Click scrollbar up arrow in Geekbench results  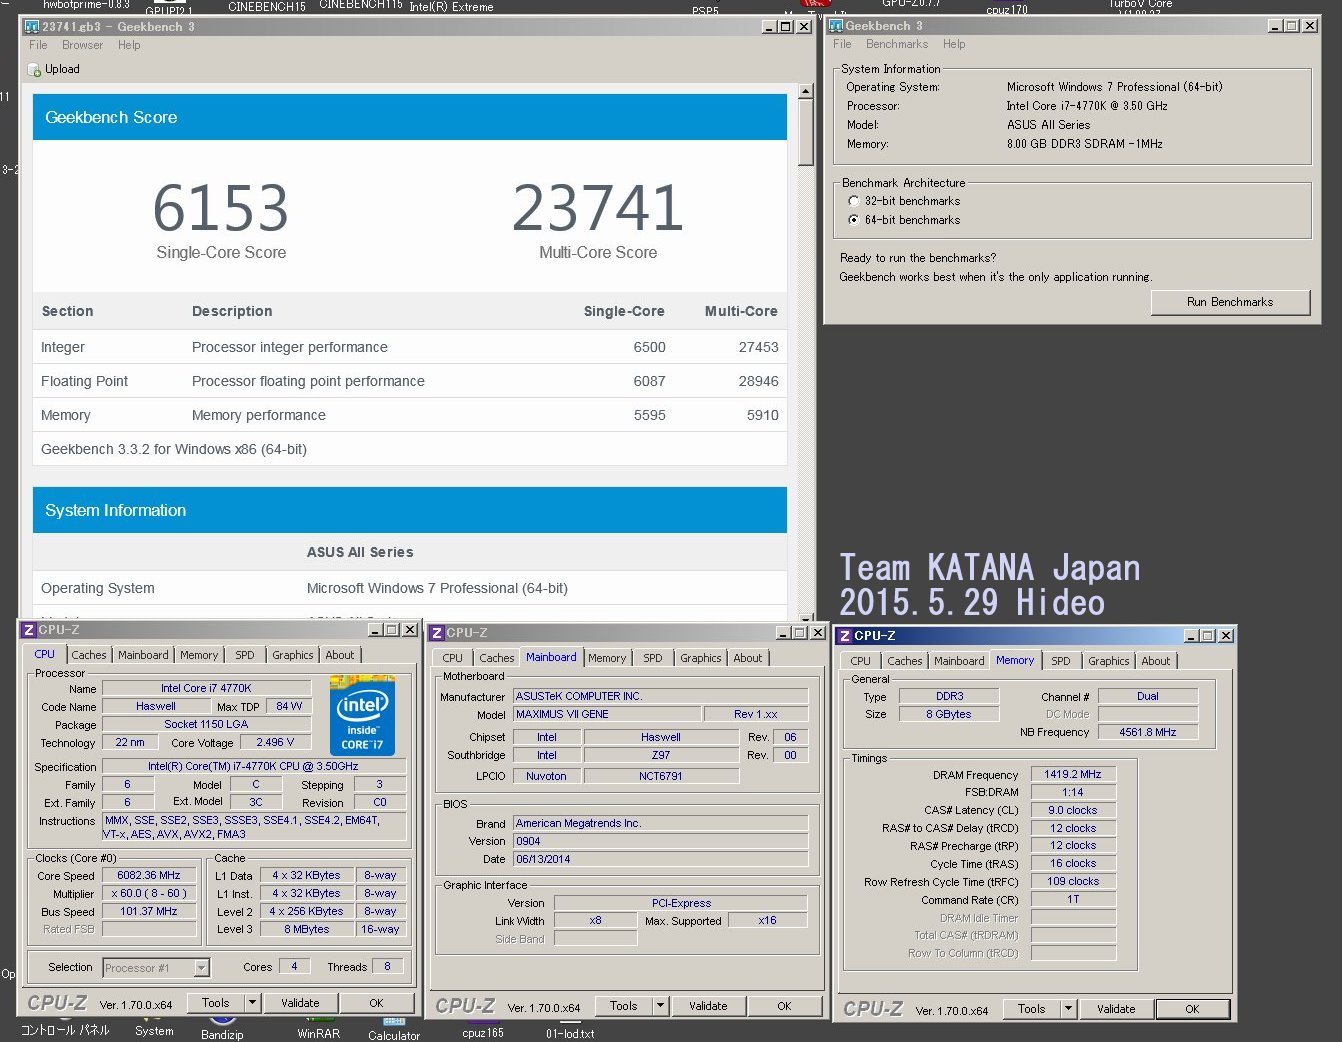click(x=805, y=92)
